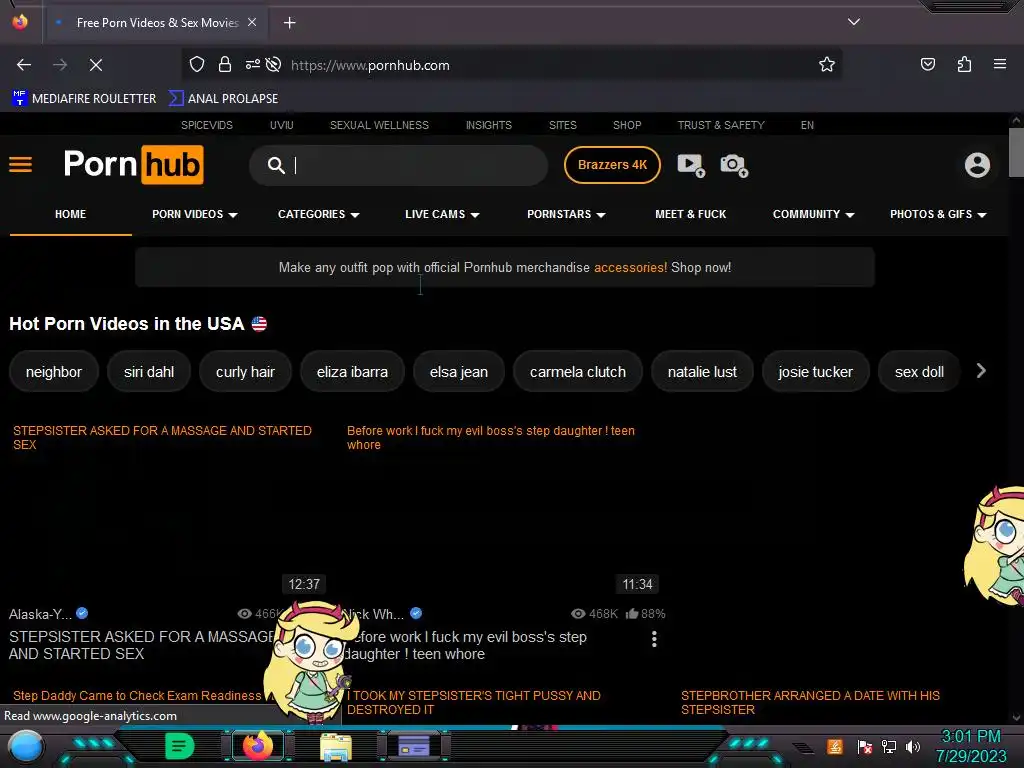This screenshot has height=768, width=1024.
Task: Expand the CATEGORIES dropdown
Action: (x=319, y=214)
